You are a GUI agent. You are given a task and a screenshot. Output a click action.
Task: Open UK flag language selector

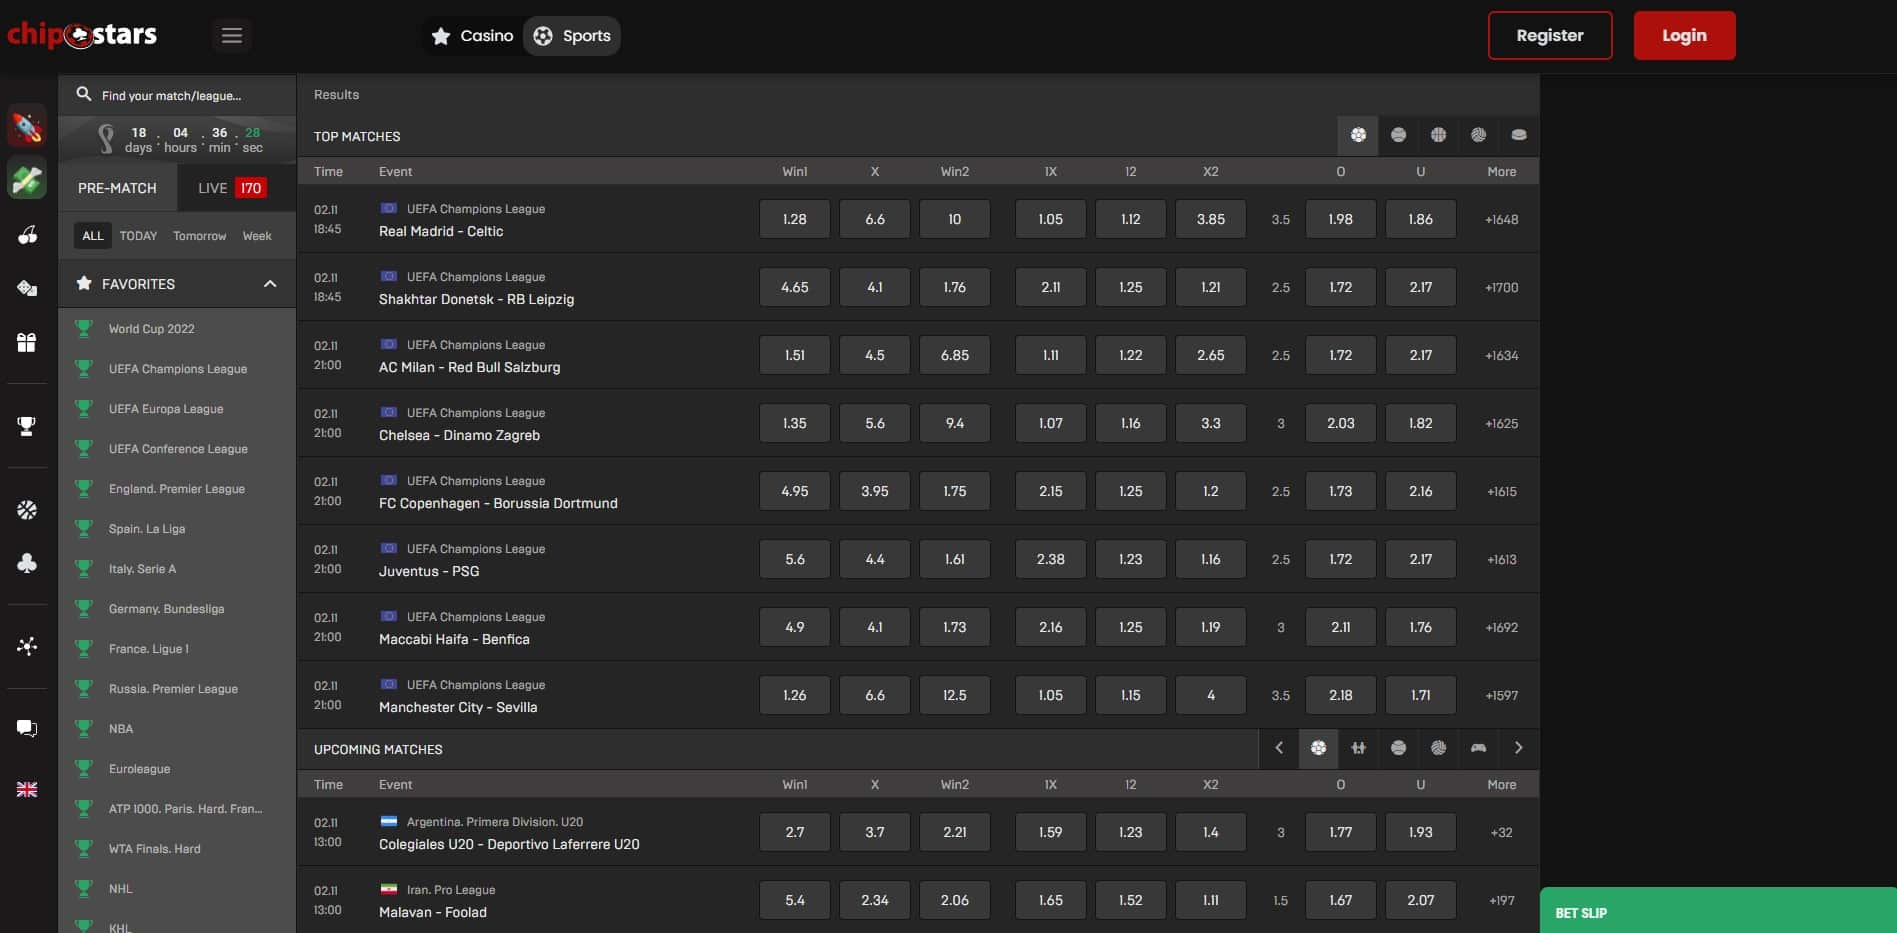click(x=27, y=789)
